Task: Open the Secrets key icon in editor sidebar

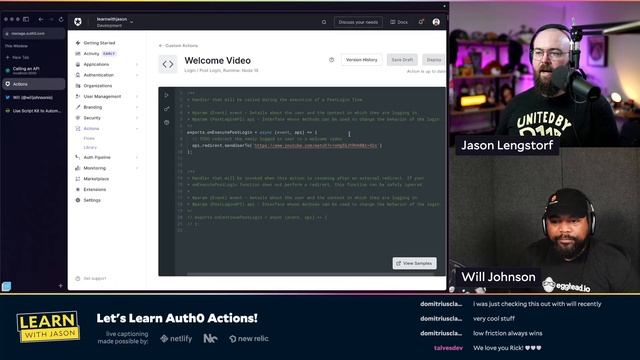Action: [x=167, y=109]
